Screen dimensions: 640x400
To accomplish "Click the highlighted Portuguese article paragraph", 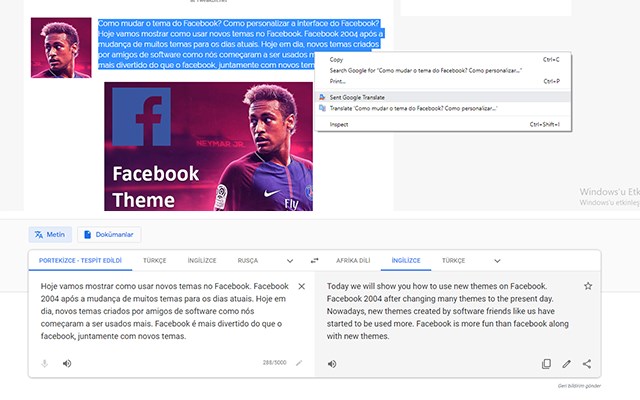I will (x=240, y=44).
